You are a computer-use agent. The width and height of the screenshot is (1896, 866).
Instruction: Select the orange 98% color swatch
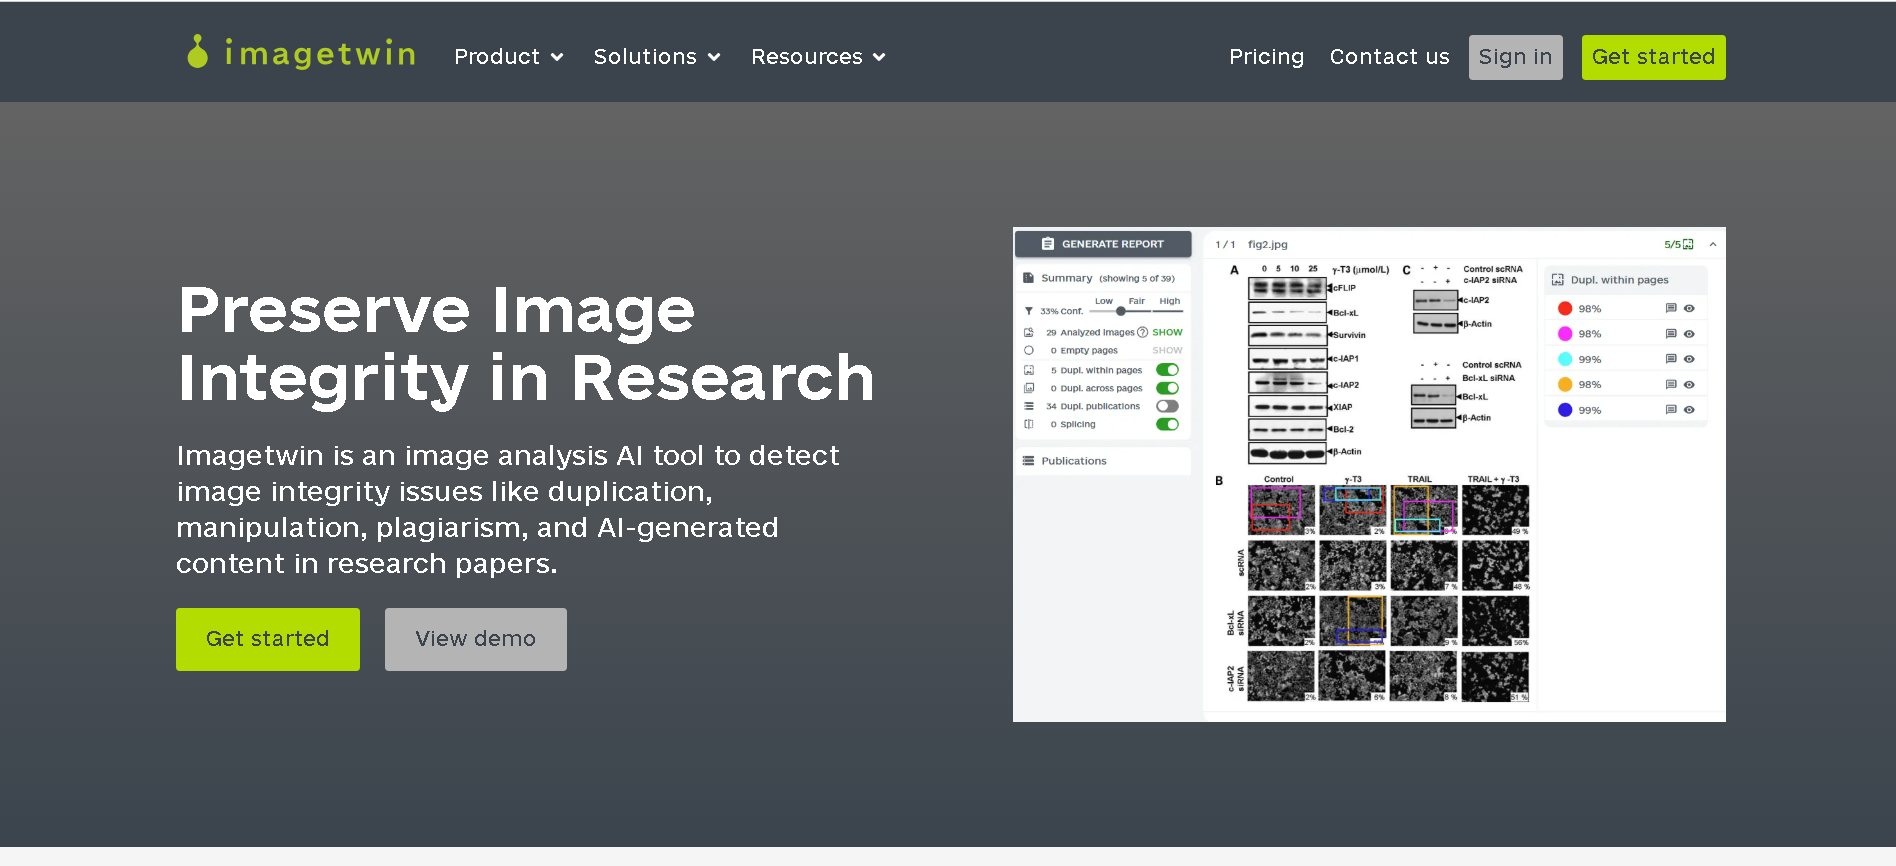coord(1565,384)
